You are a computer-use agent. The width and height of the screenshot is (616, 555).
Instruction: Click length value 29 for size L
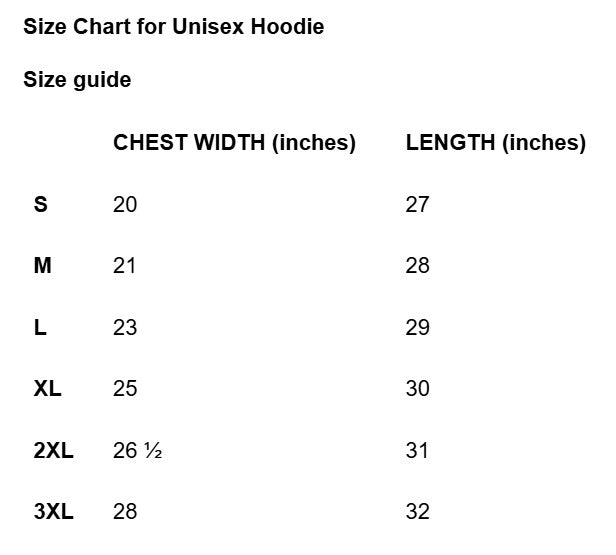click(418, 328)
